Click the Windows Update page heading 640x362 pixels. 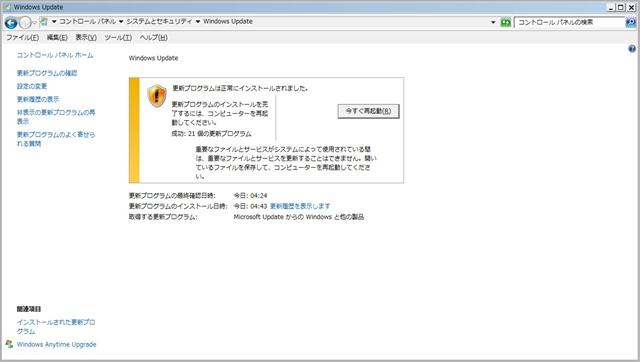click(x=153, y=58)
